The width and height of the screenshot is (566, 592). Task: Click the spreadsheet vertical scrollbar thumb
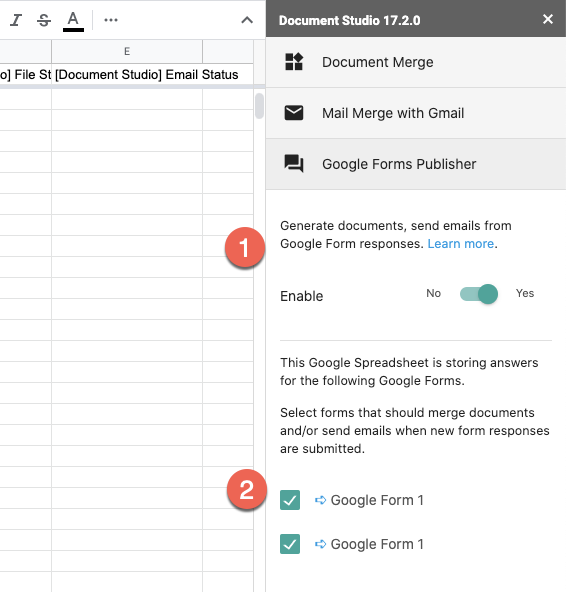(259, 106)
